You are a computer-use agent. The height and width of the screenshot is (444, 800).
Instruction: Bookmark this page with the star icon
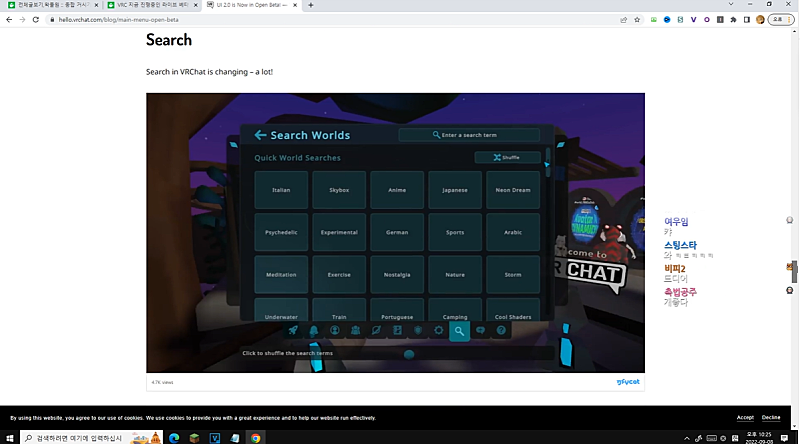(x=637, y=20)
